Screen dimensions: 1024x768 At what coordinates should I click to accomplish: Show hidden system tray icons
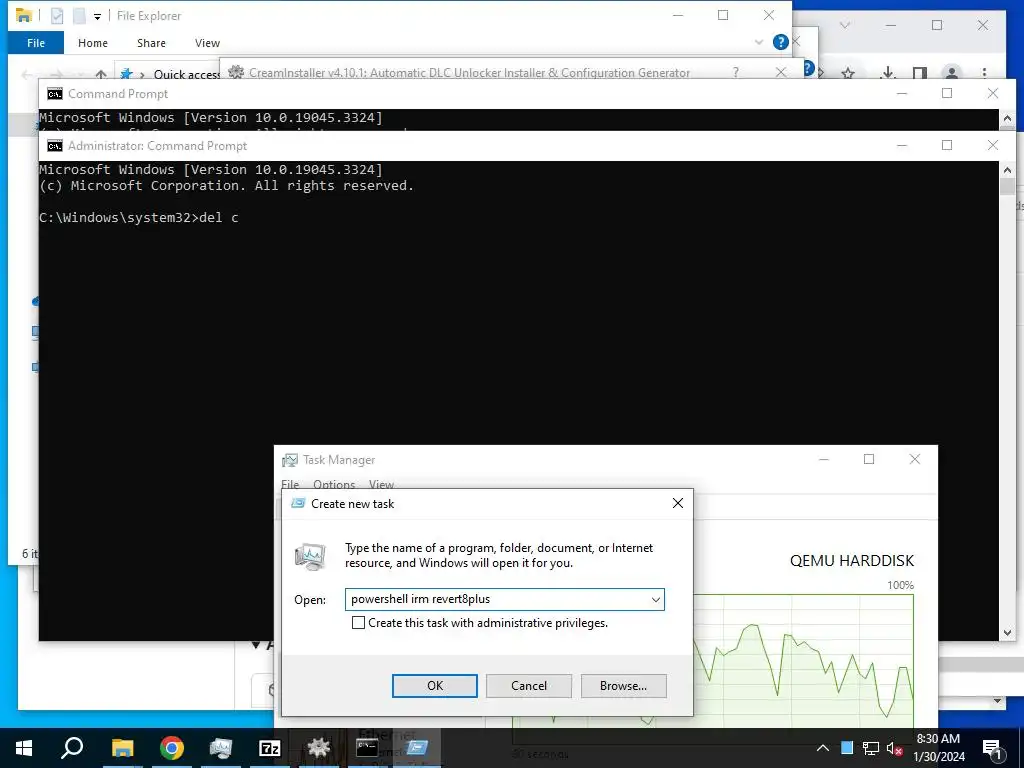click(823, 748)
